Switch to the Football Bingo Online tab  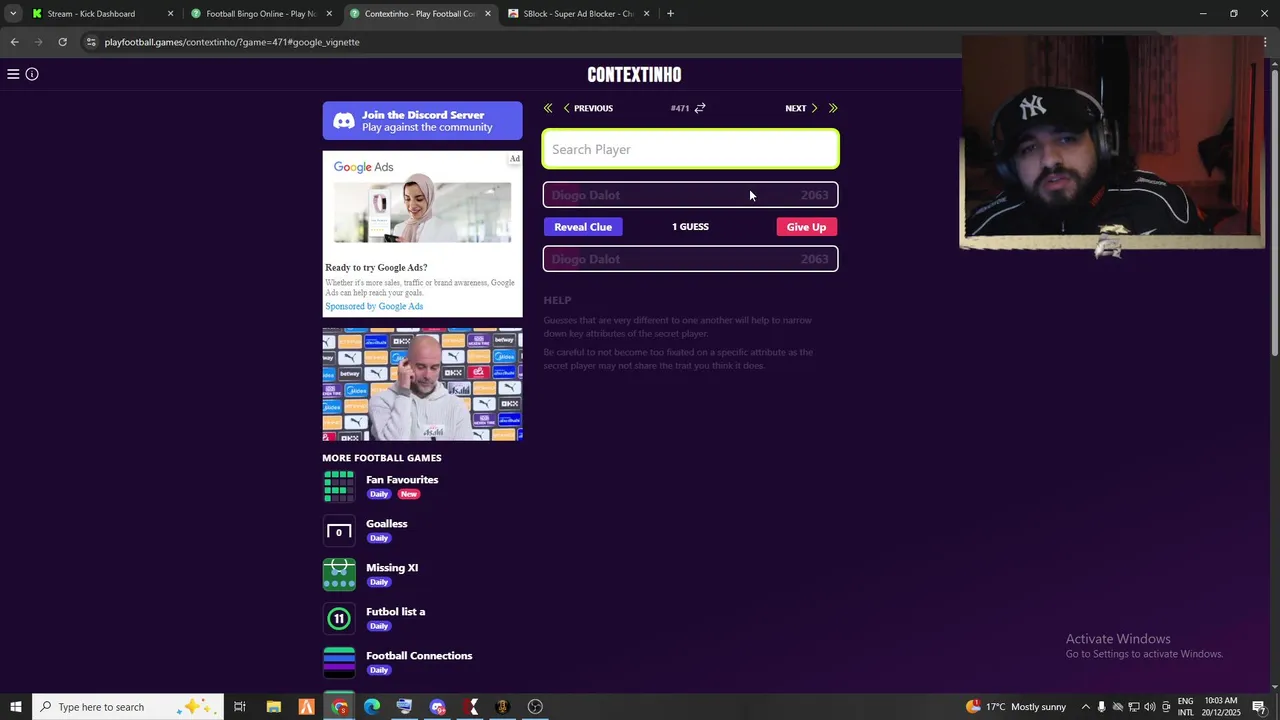coord(261,14)
